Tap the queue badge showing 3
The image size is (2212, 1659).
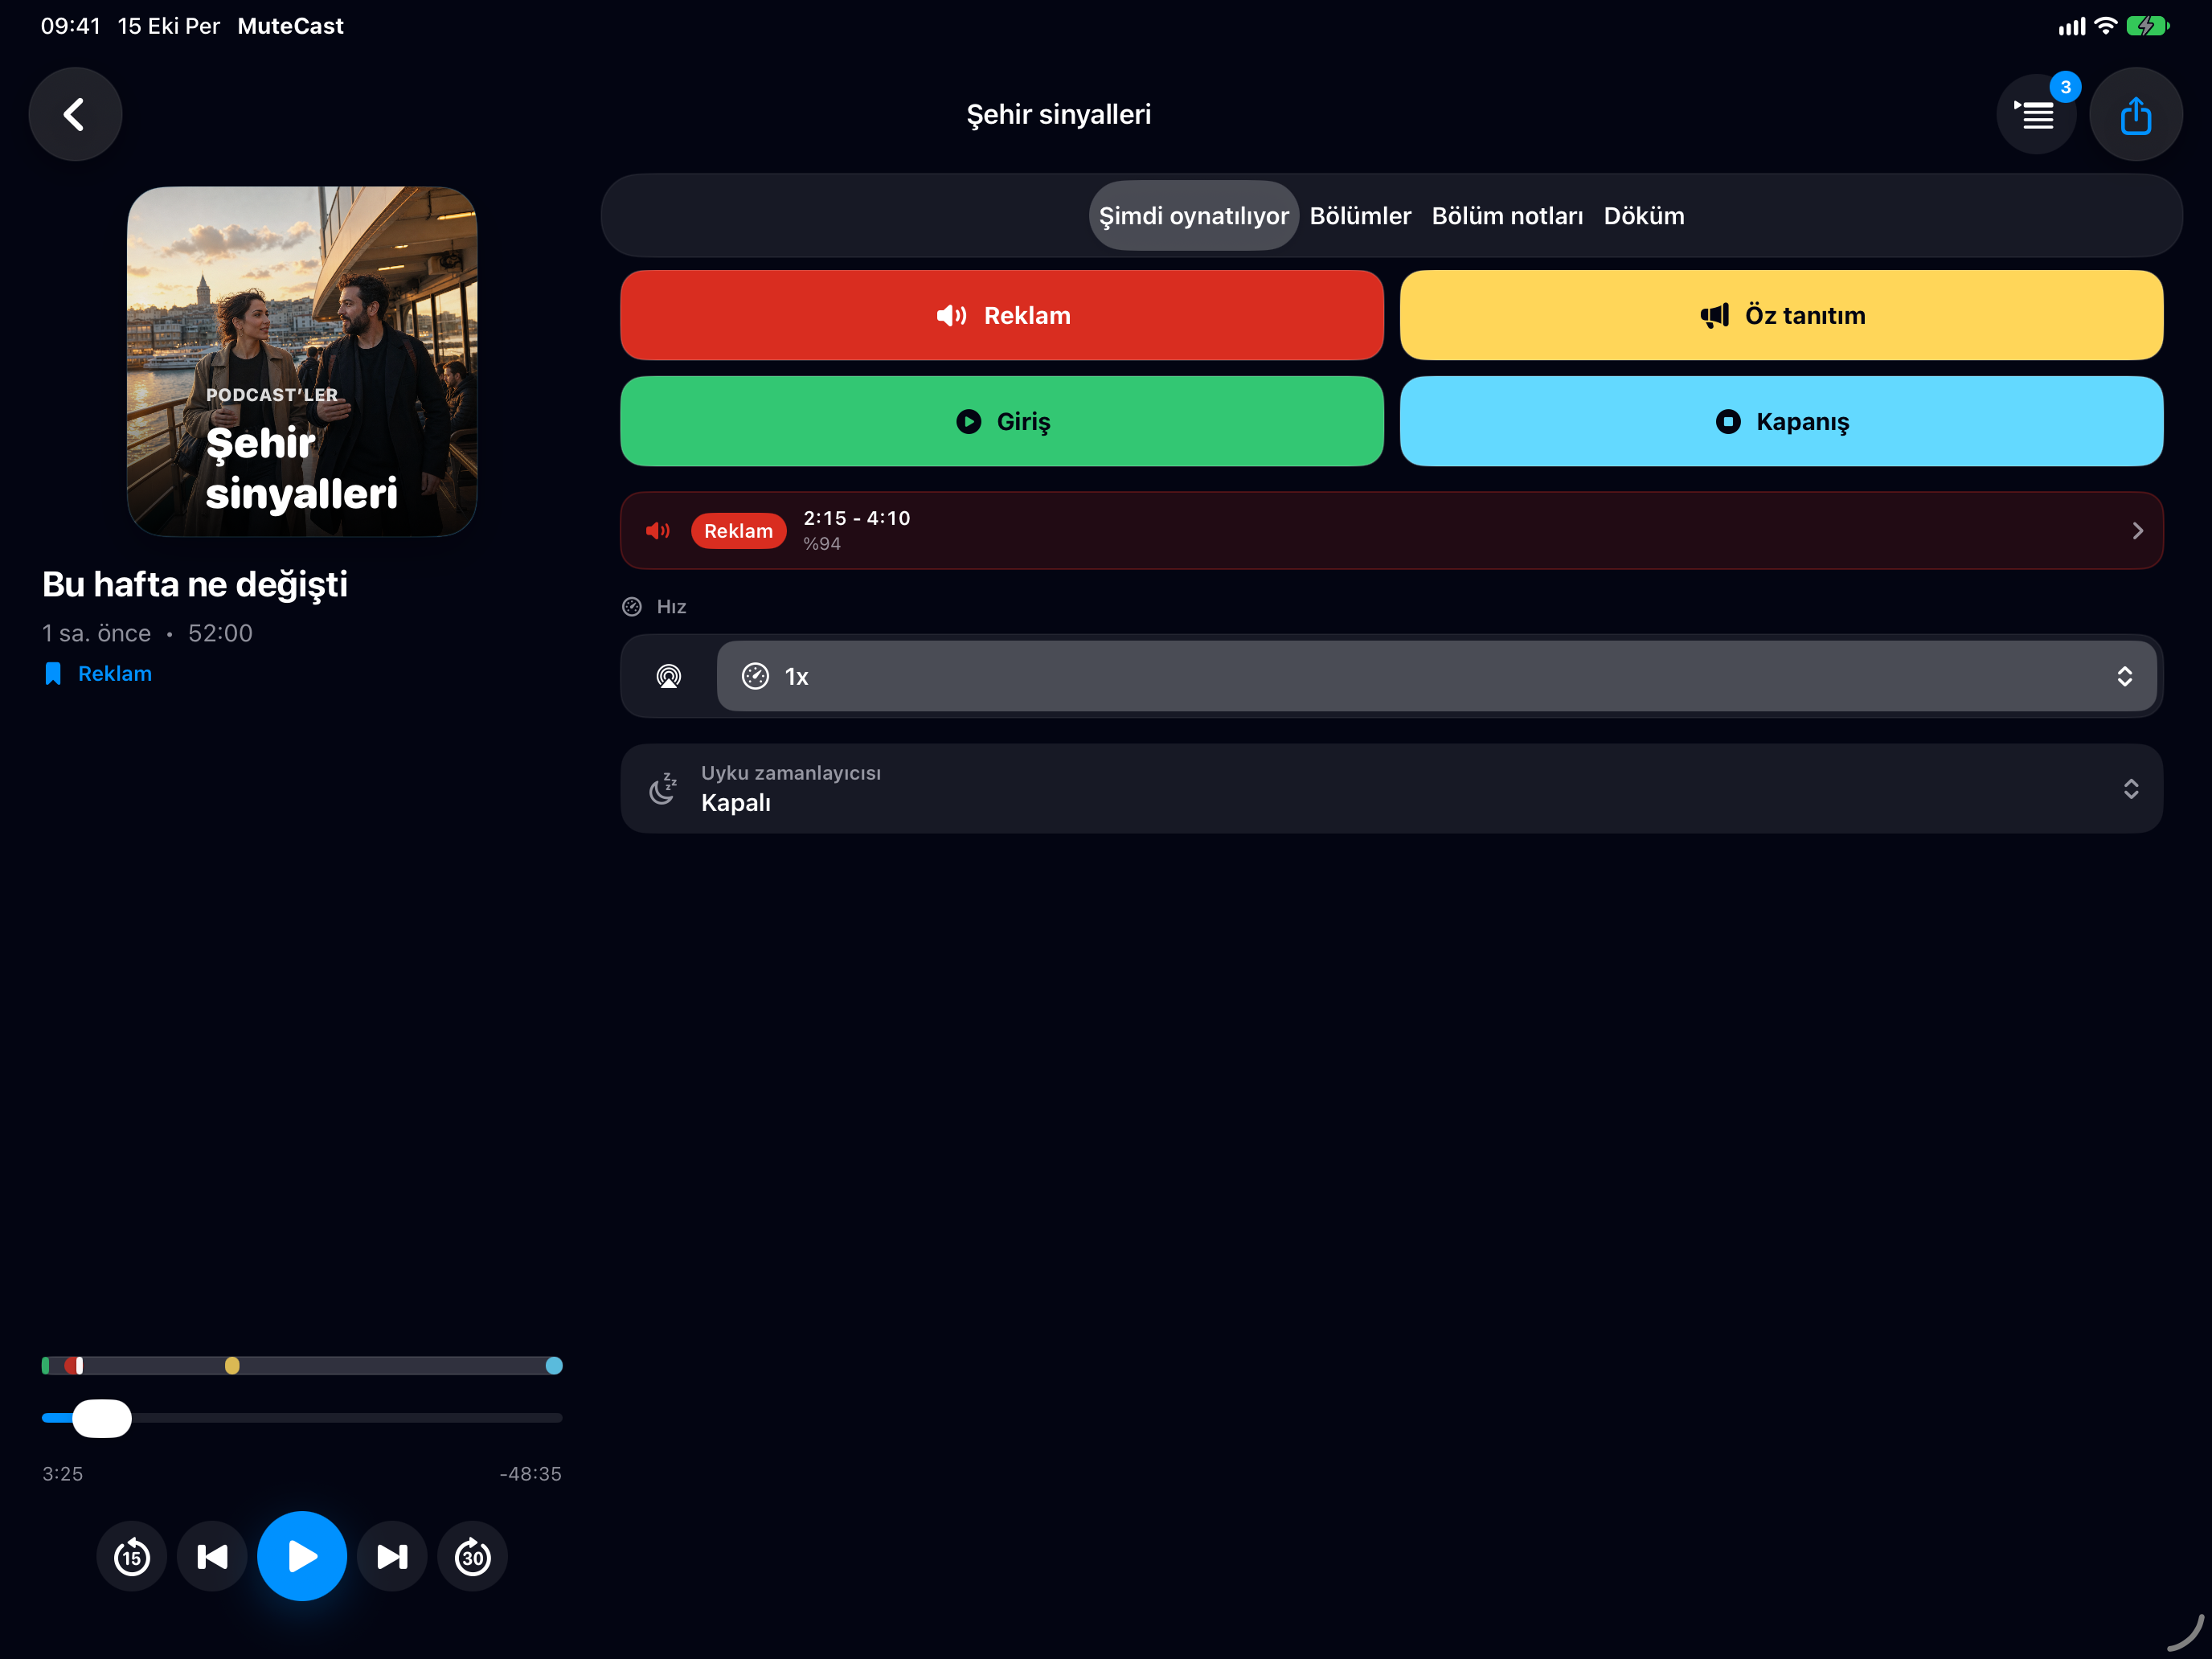2065,87
